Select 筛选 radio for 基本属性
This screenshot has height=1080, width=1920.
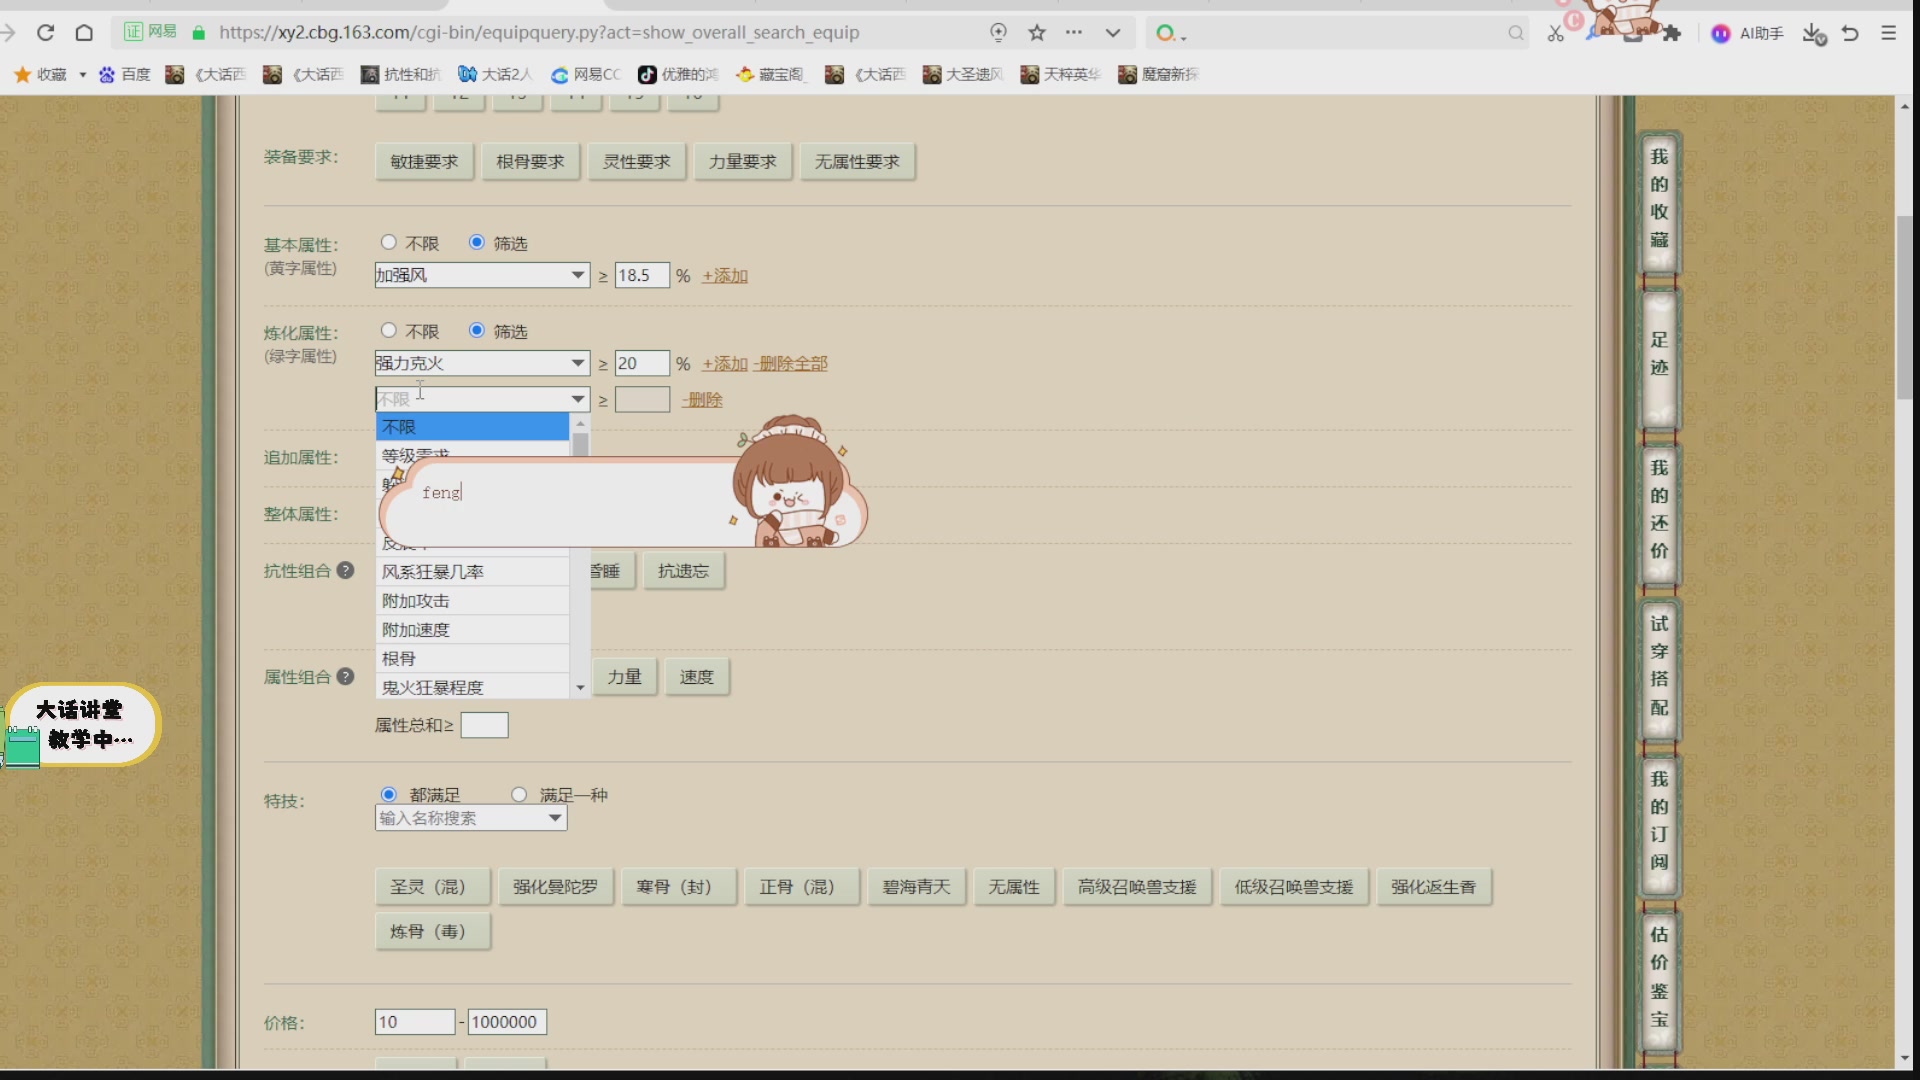[477, 243]
